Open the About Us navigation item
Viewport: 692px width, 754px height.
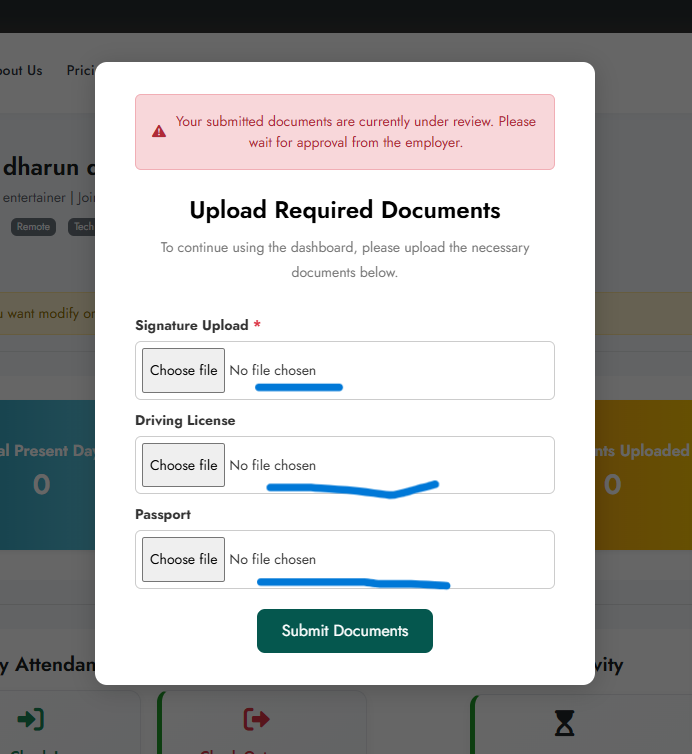pyautogui.click(x=20, y=70)
